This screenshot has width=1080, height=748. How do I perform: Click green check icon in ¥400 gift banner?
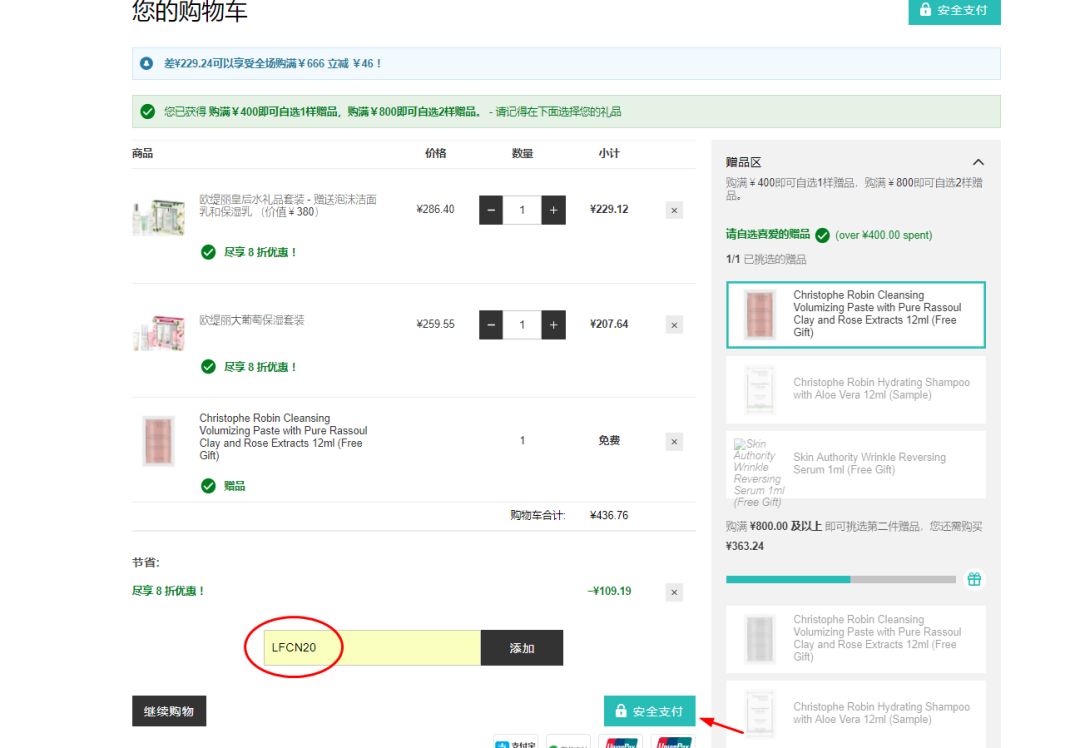[x=147, y=112]
